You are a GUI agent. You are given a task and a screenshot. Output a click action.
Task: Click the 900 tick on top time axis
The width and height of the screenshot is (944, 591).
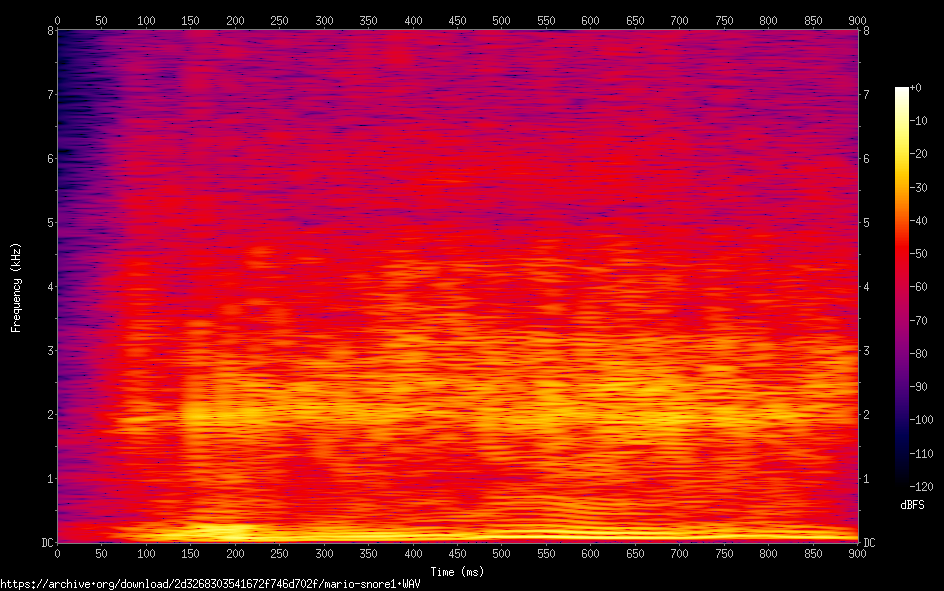[858, 20]
